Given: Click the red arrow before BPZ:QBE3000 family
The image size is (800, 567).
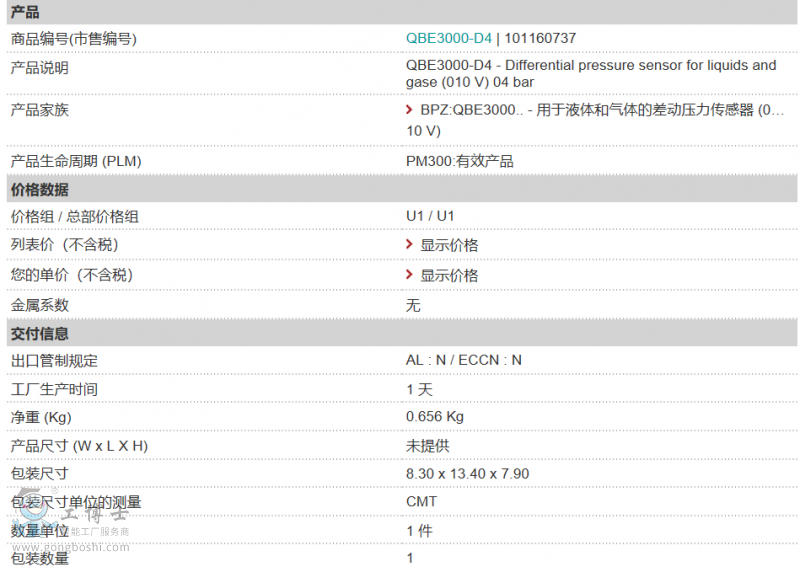Looking at the screenshot, I should coord(410,109).
